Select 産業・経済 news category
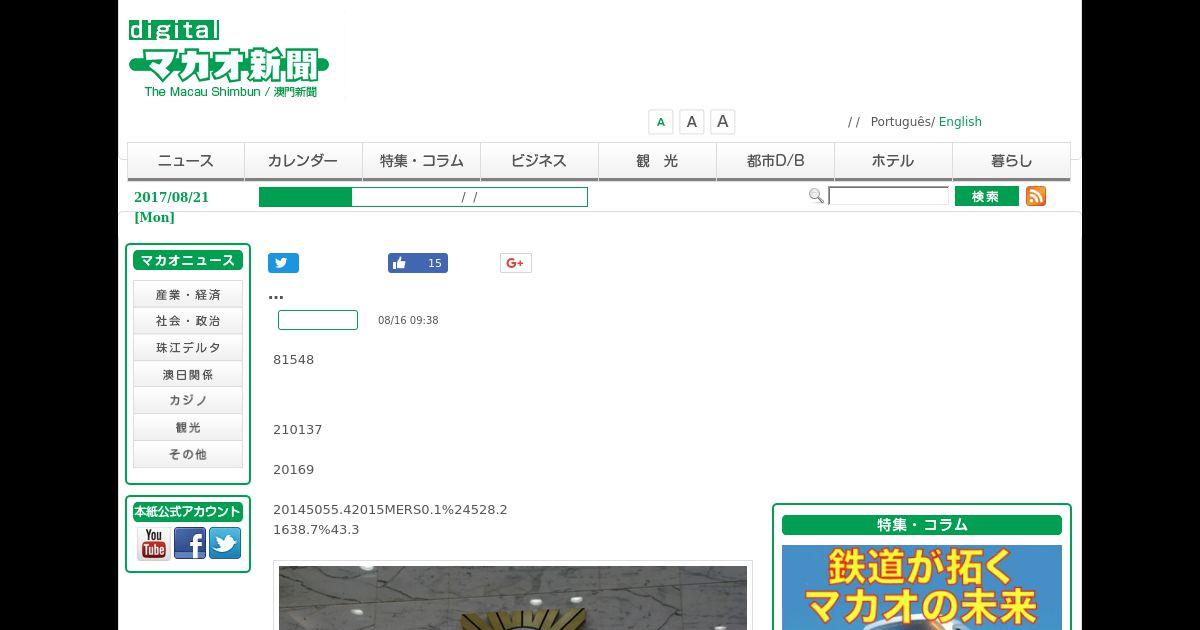The image size is (1200, 630). [x=188, y=294]
